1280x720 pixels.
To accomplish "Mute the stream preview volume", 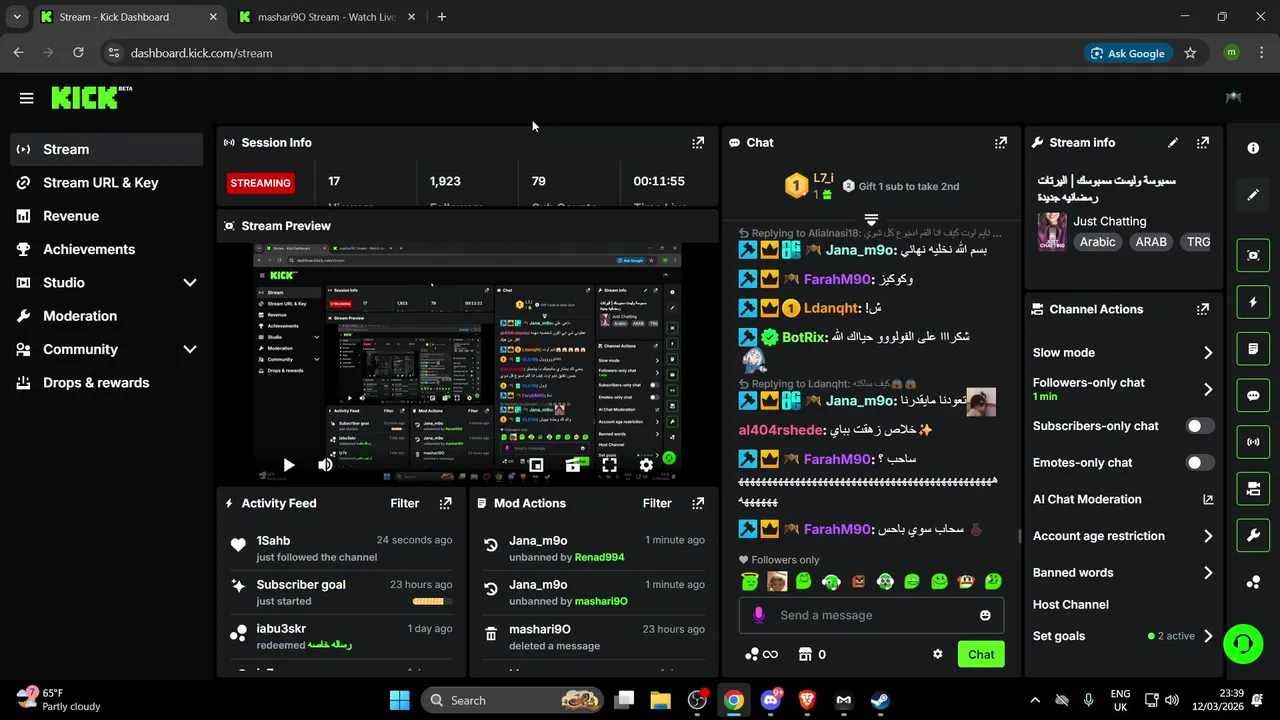I will pyautogui.click(x=325, y=465).
